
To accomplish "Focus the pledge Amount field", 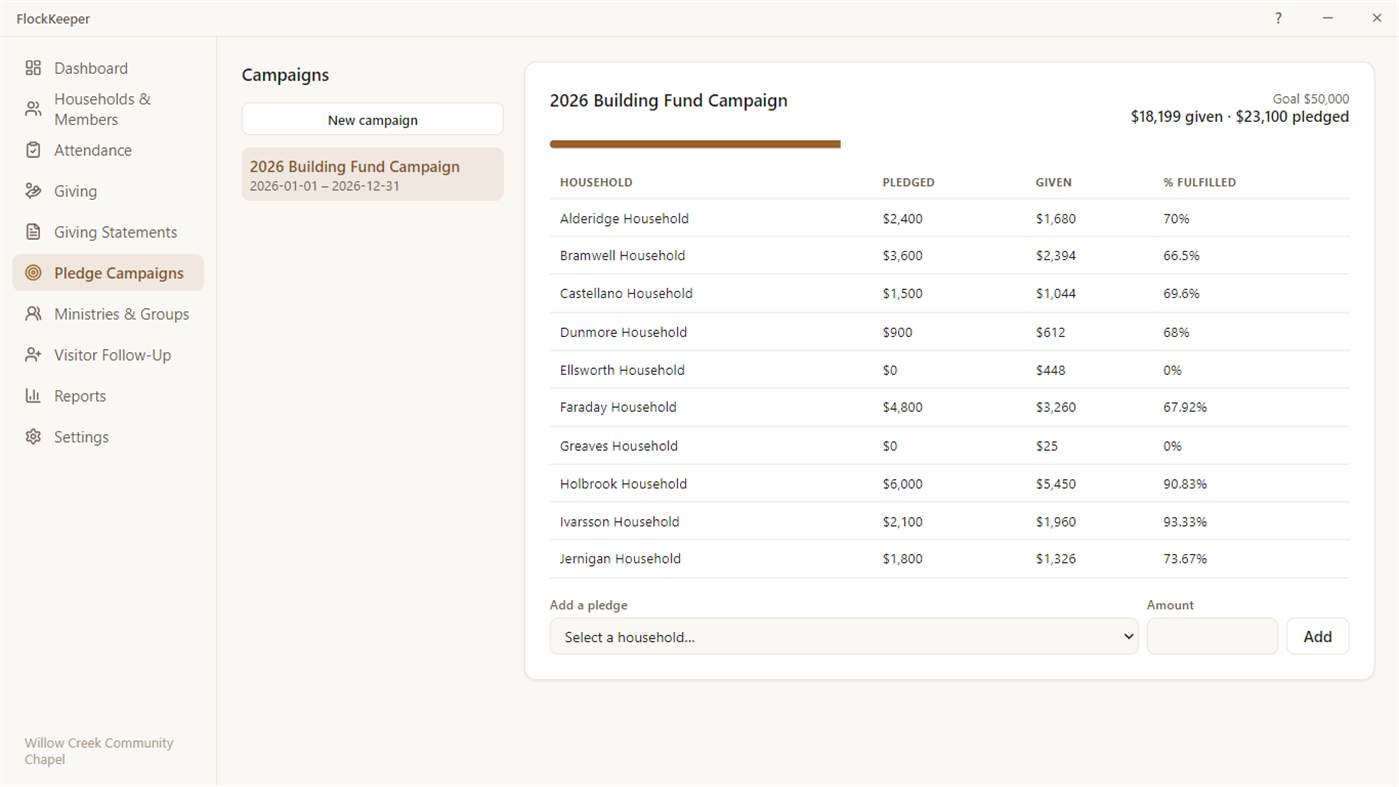I will click(1212, 637).
